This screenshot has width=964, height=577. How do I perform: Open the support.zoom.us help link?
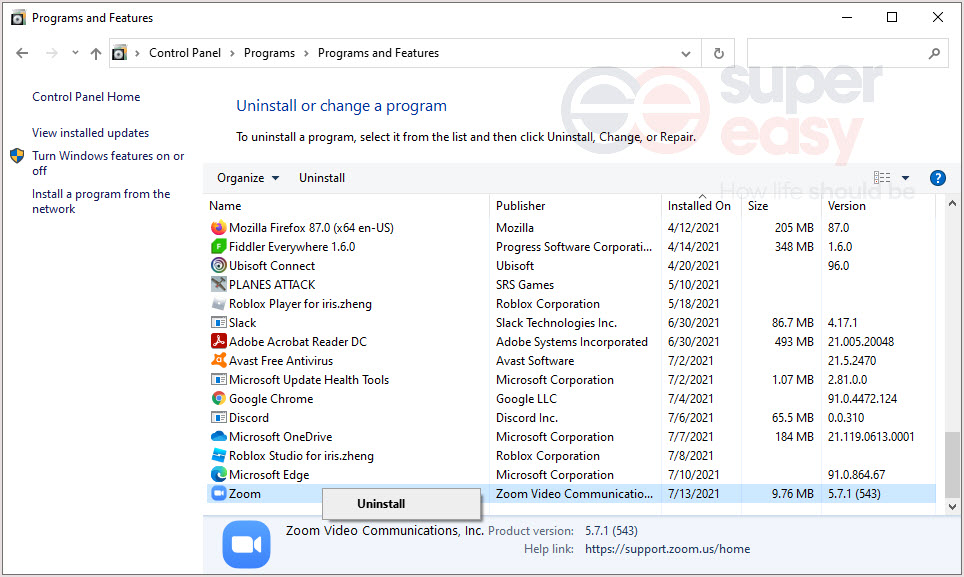coord(667,549)
